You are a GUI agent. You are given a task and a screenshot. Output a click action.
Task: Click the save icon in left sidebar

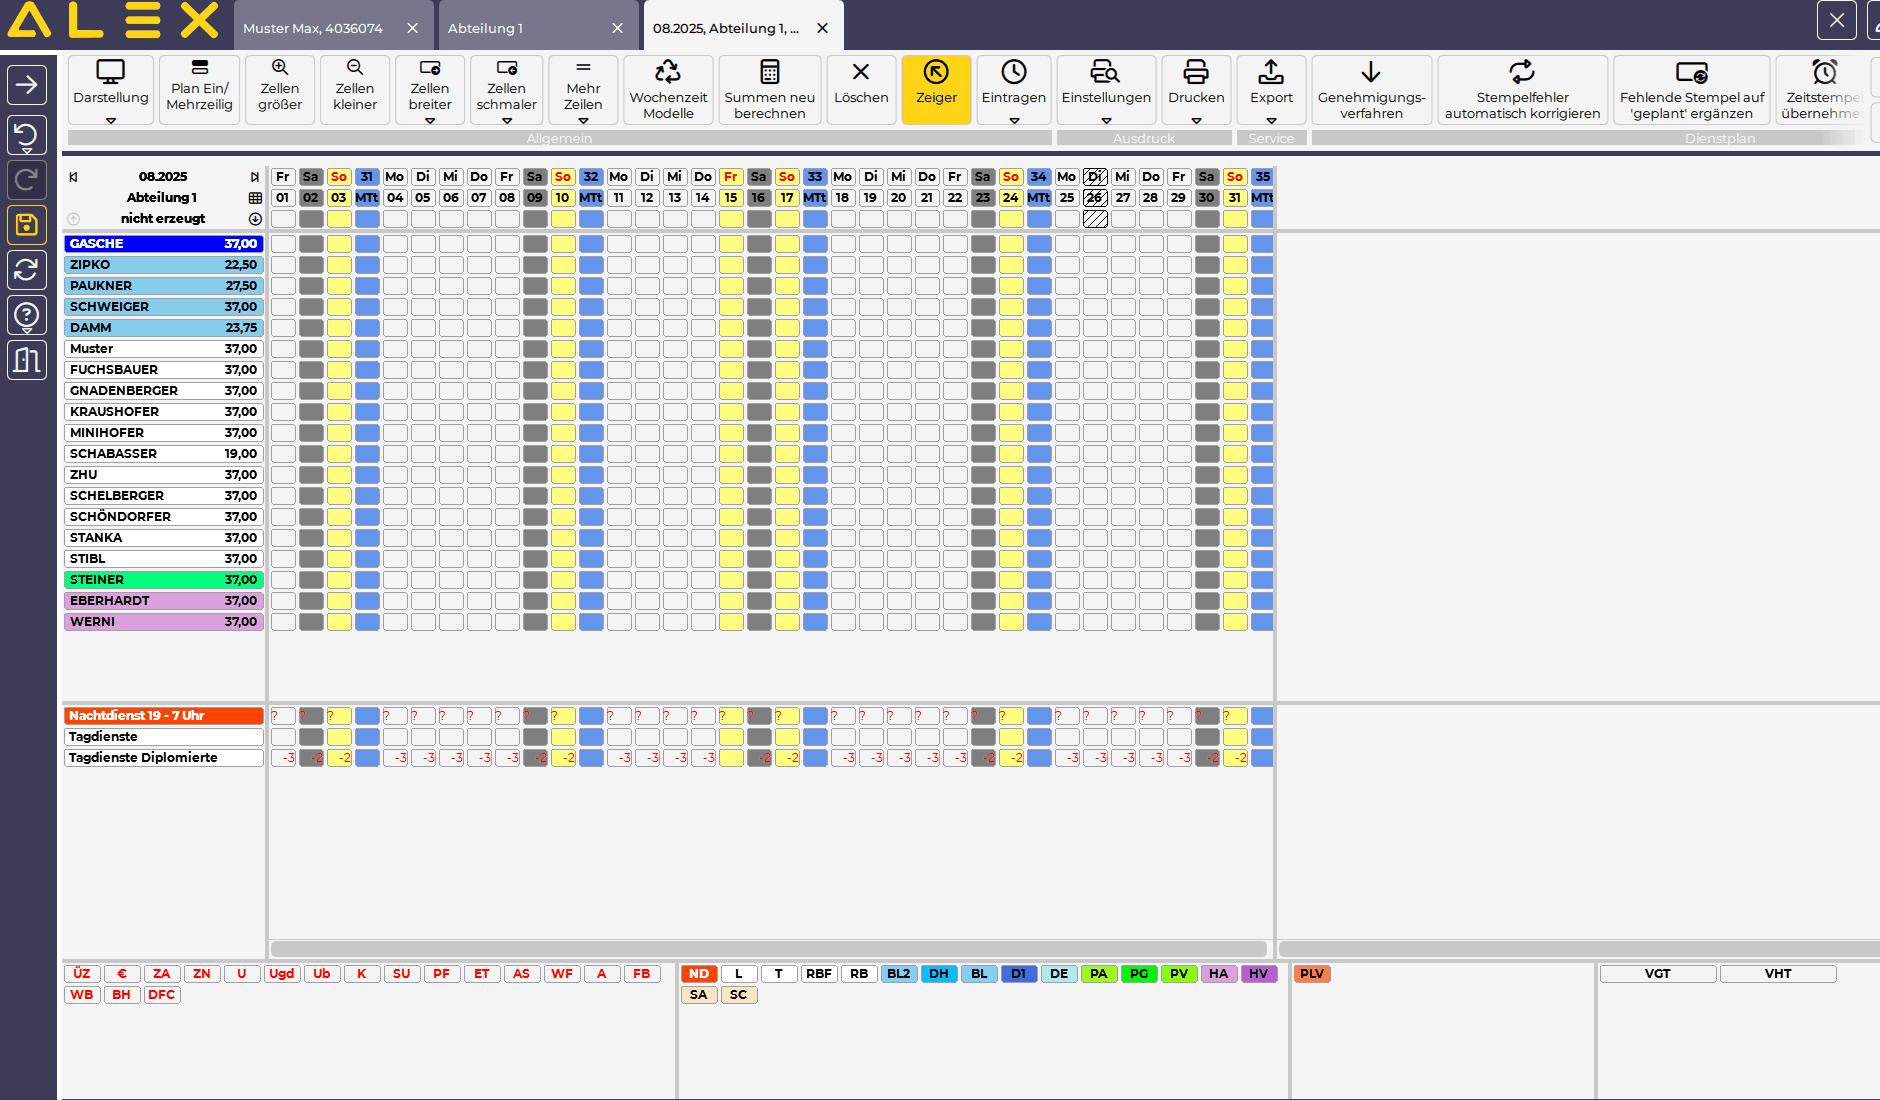click(27, 225)
